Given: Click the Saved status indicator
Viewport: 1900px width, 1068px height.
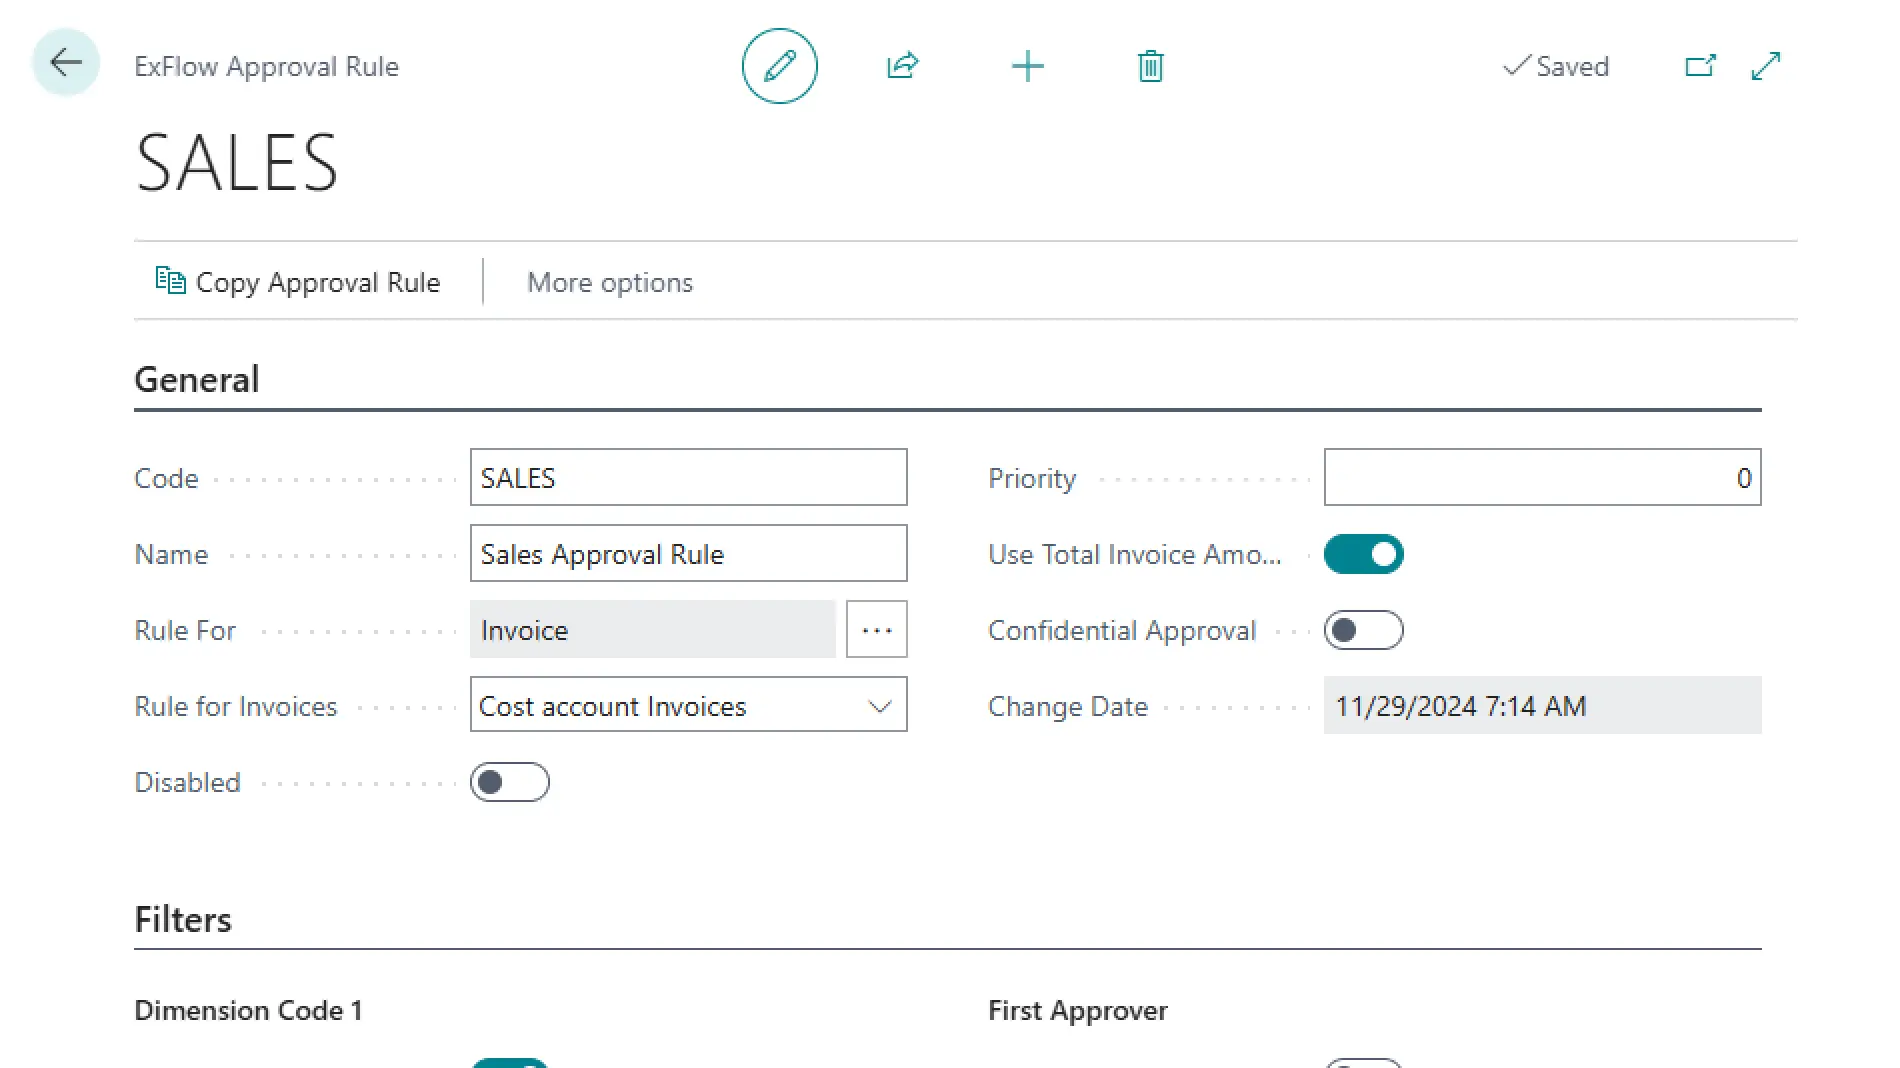Looking at the screenshot, I should pos(1556,66).
